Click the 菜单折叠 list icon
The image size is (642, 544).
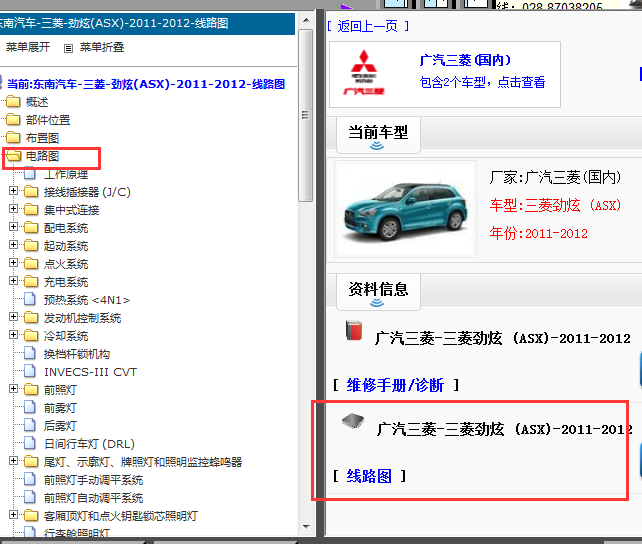68,48
